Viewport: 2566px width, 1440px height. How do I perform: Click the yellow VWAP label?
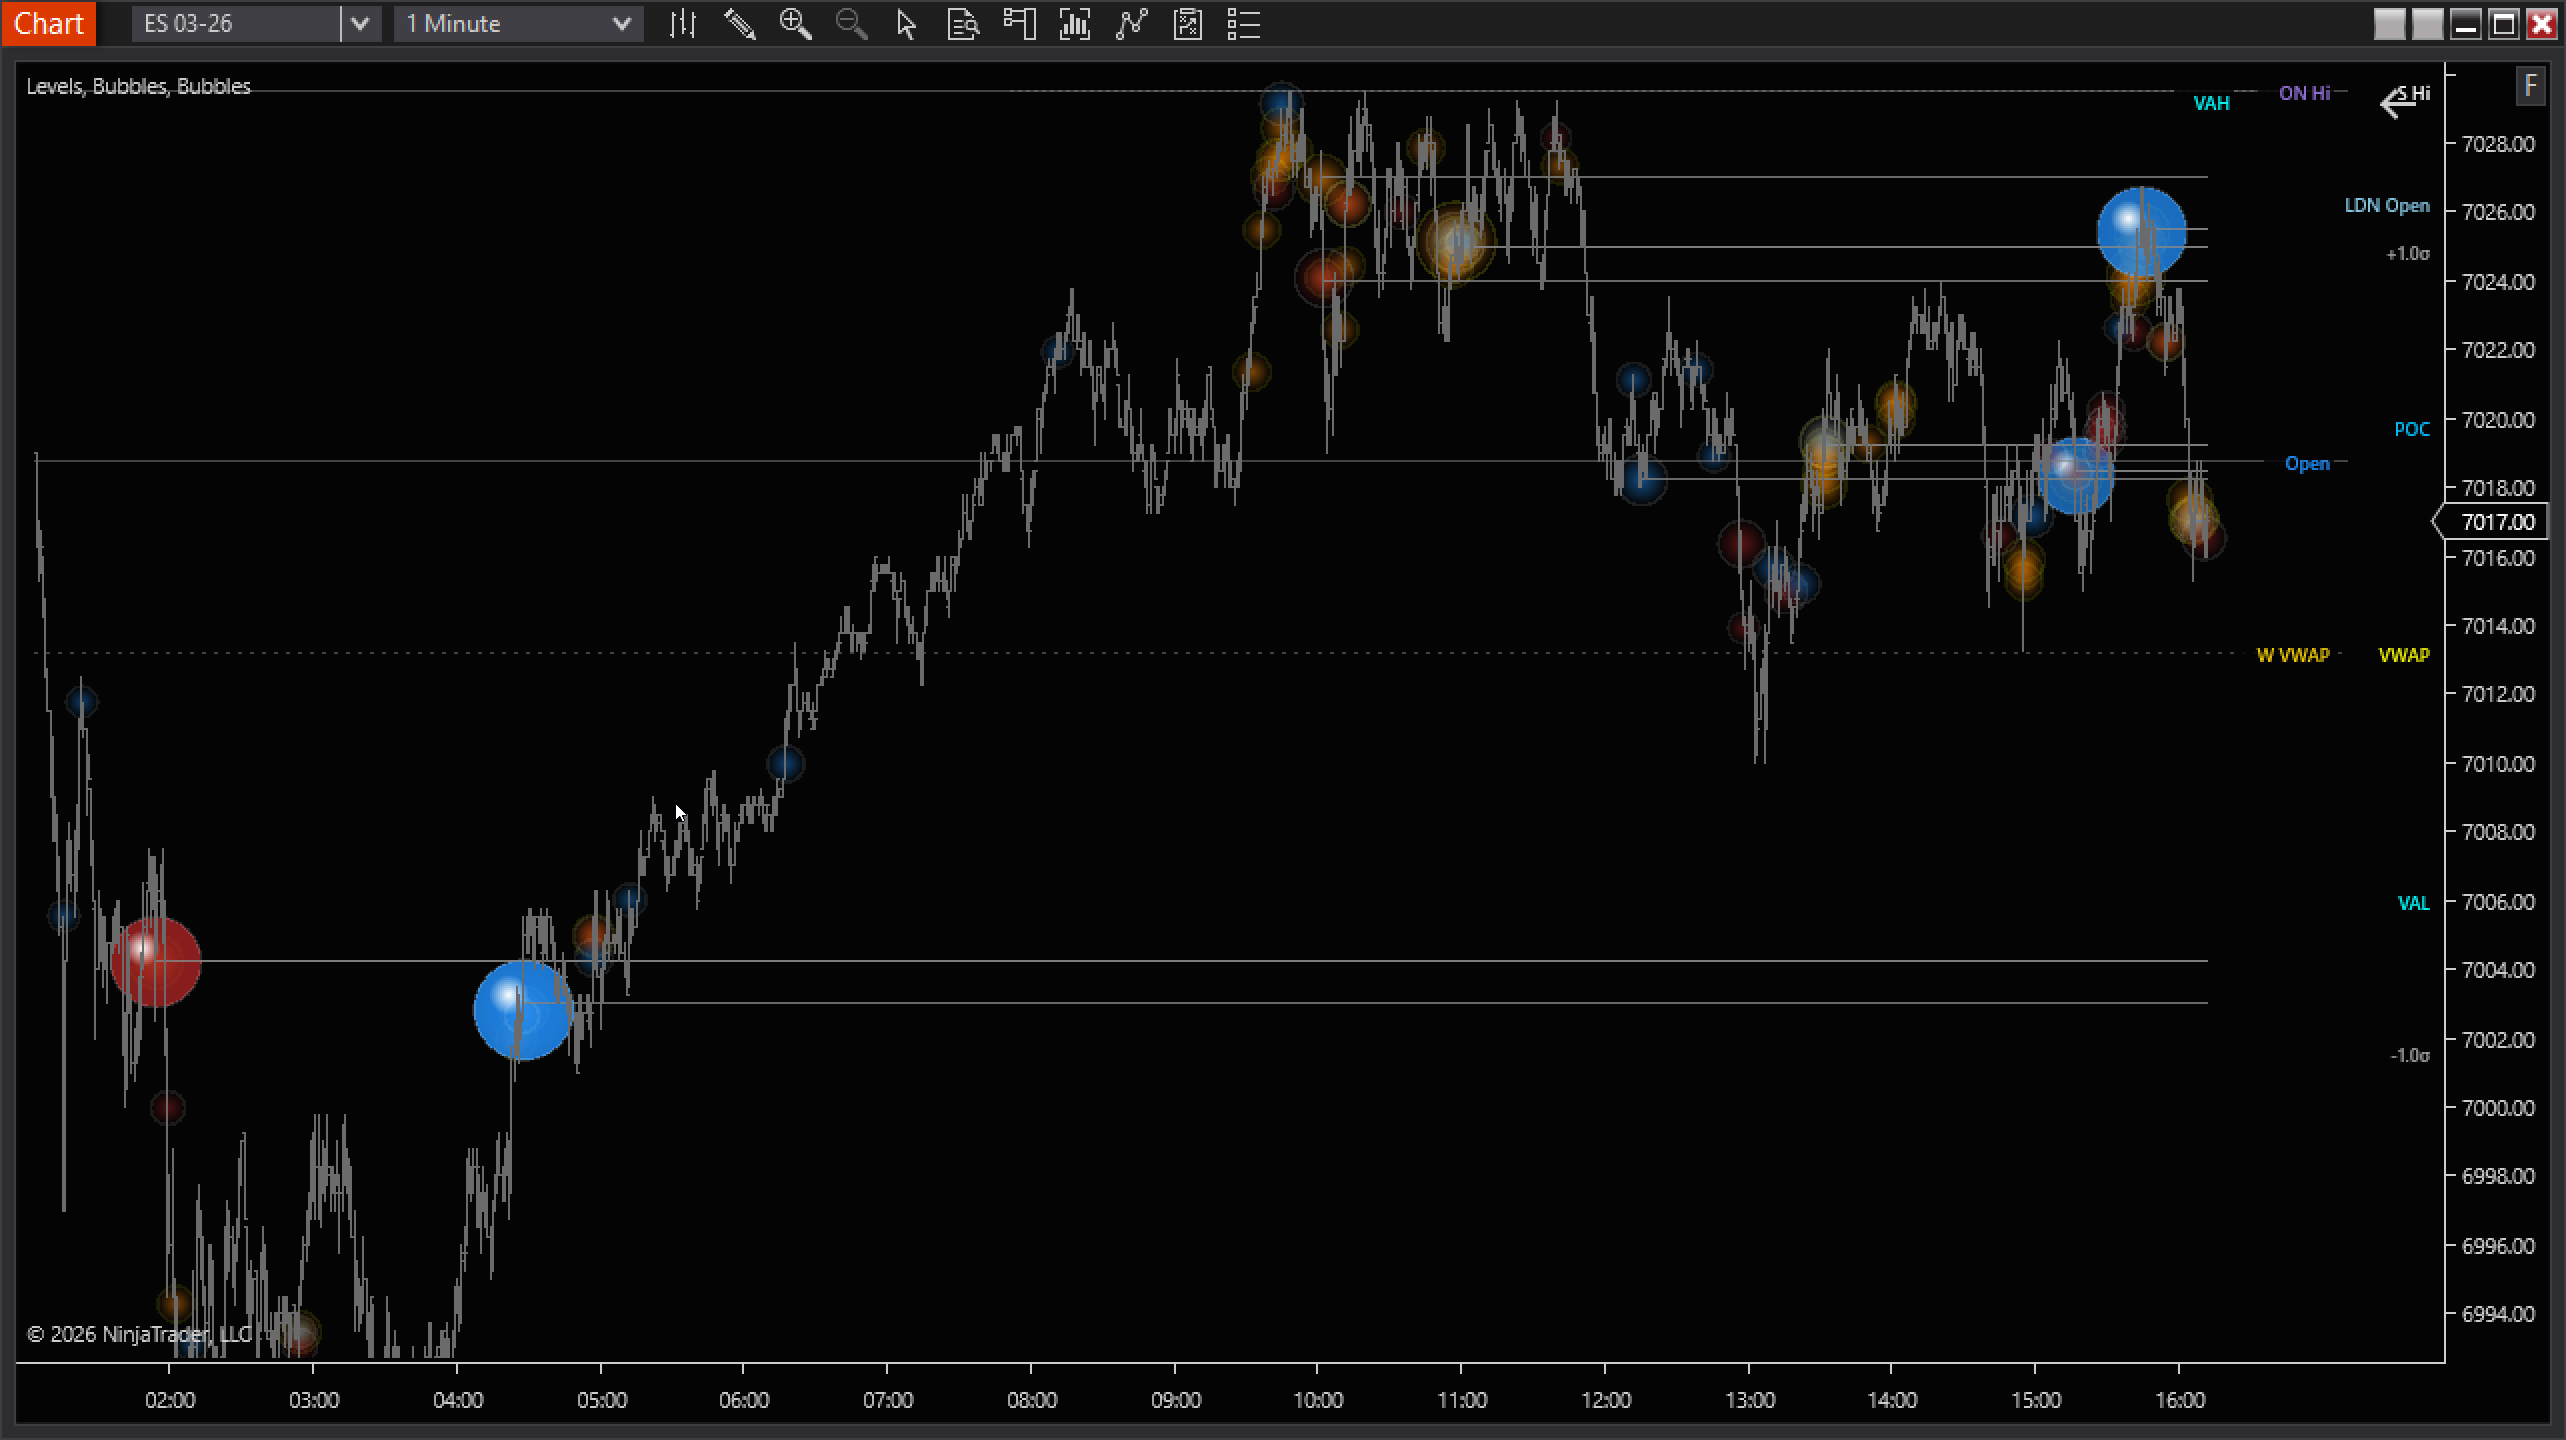pos(2403,655)
